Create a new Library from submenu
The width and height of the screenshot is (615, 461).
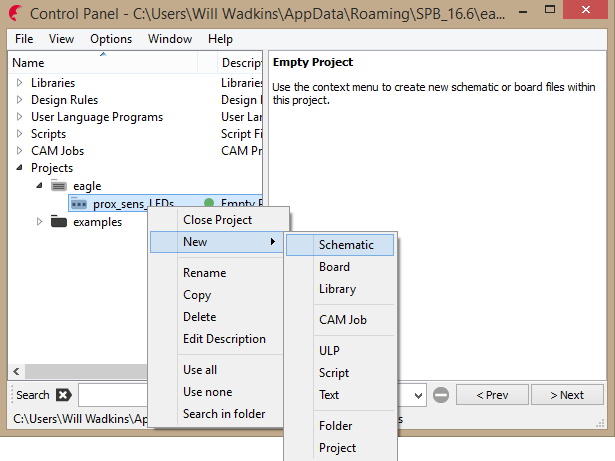coord(340,289)
